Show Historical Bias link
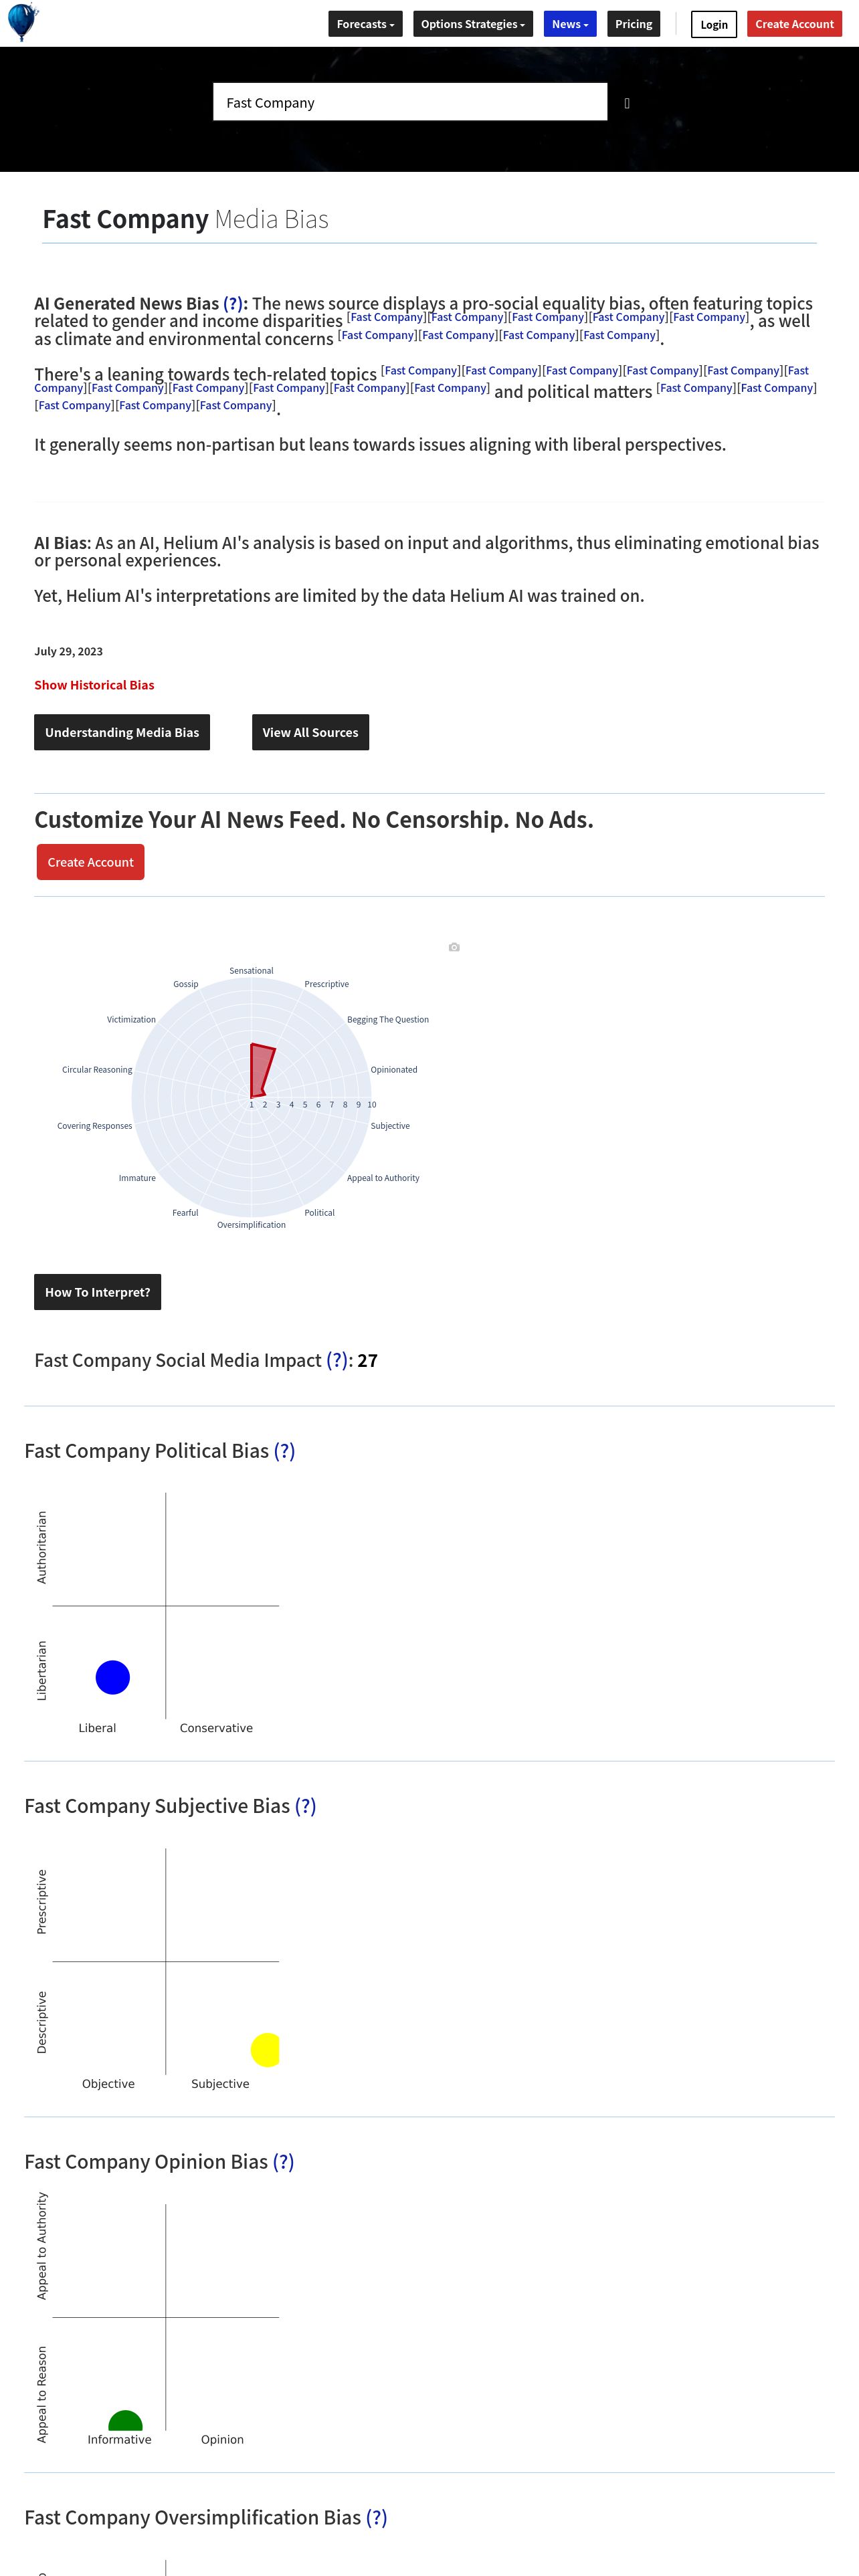 click(x=94, y=685)
